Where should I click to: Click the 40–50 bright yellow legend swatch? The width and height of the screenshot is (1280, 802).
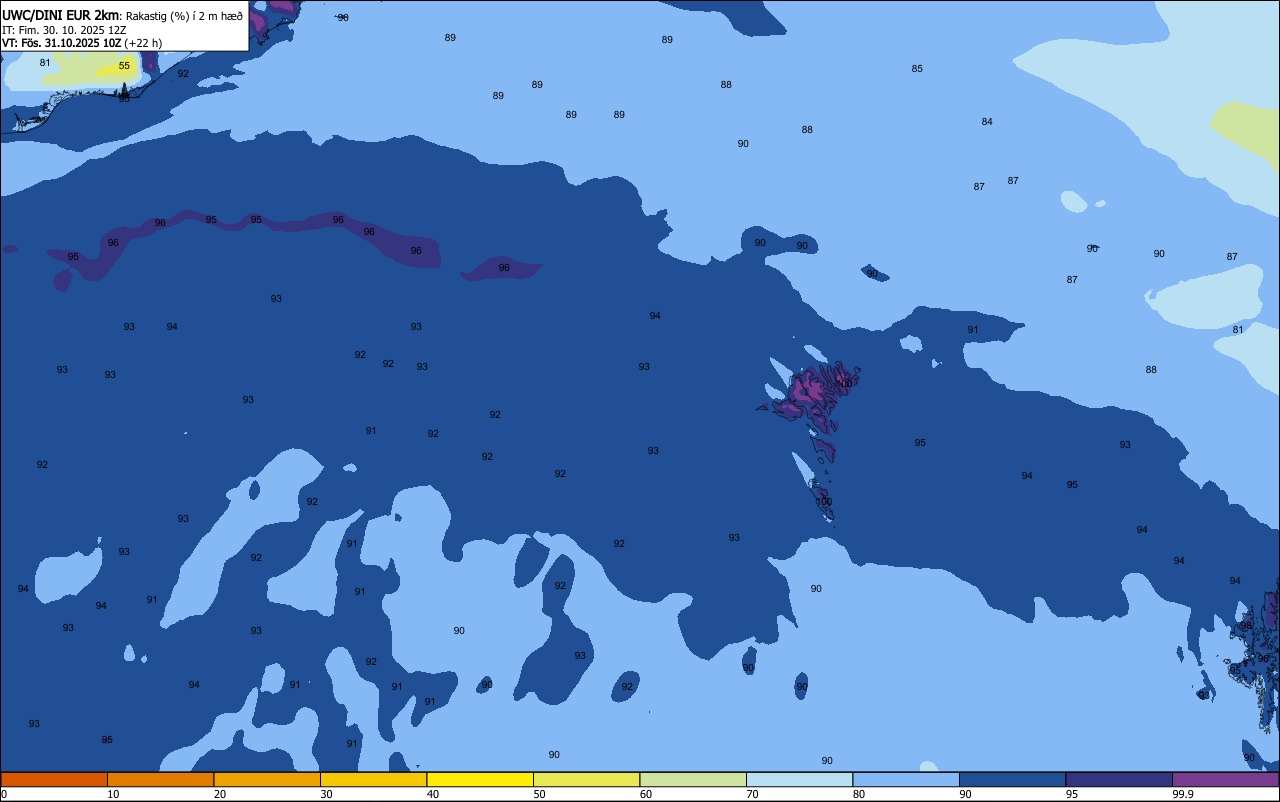pos(480,779)
